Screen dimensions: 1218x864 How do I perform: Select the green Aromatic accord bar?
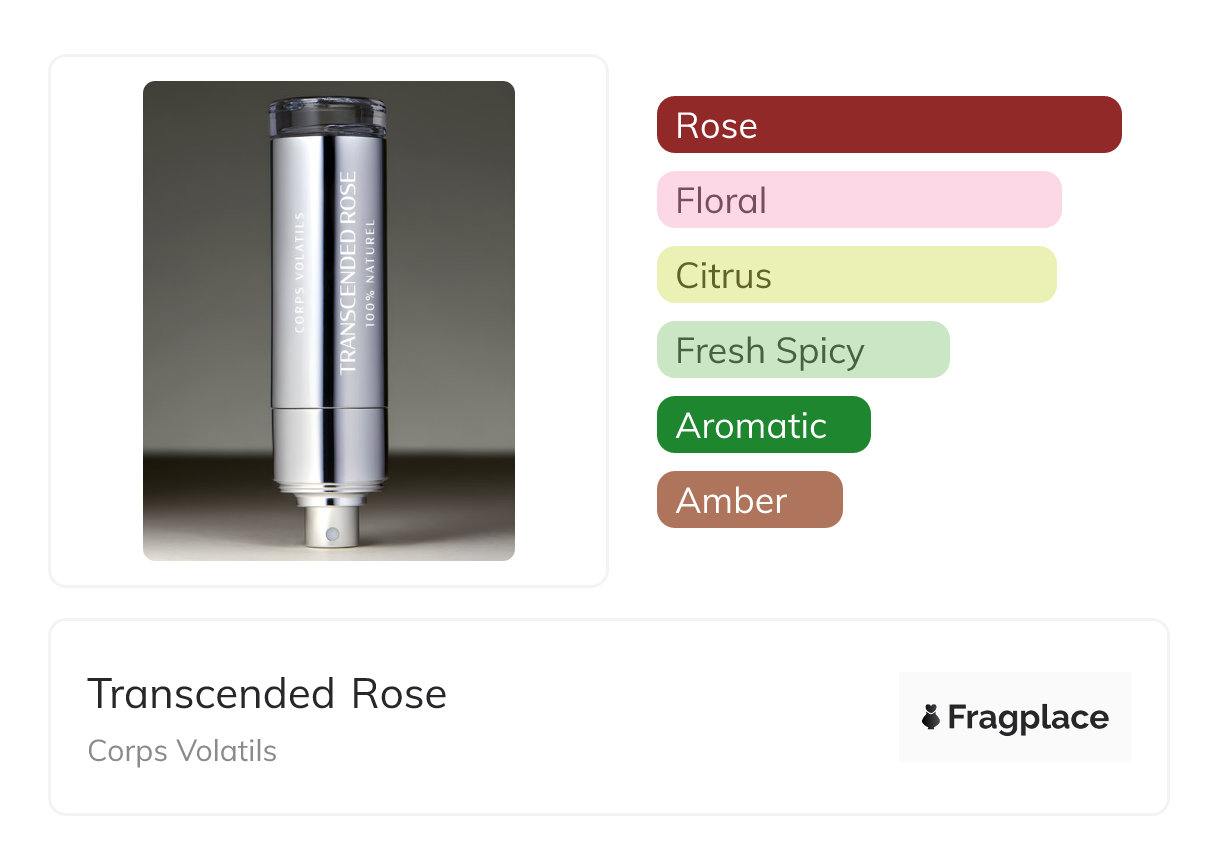(x=764, y=425)
